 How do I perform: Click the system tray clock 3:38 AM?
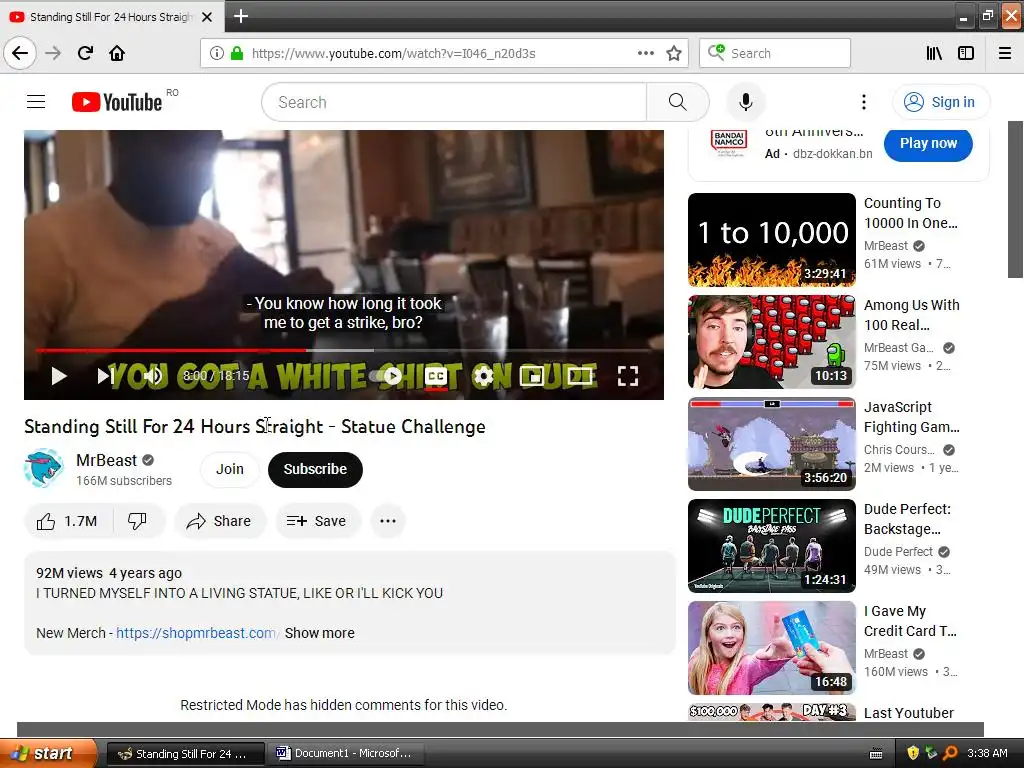(x=987, y=753)
